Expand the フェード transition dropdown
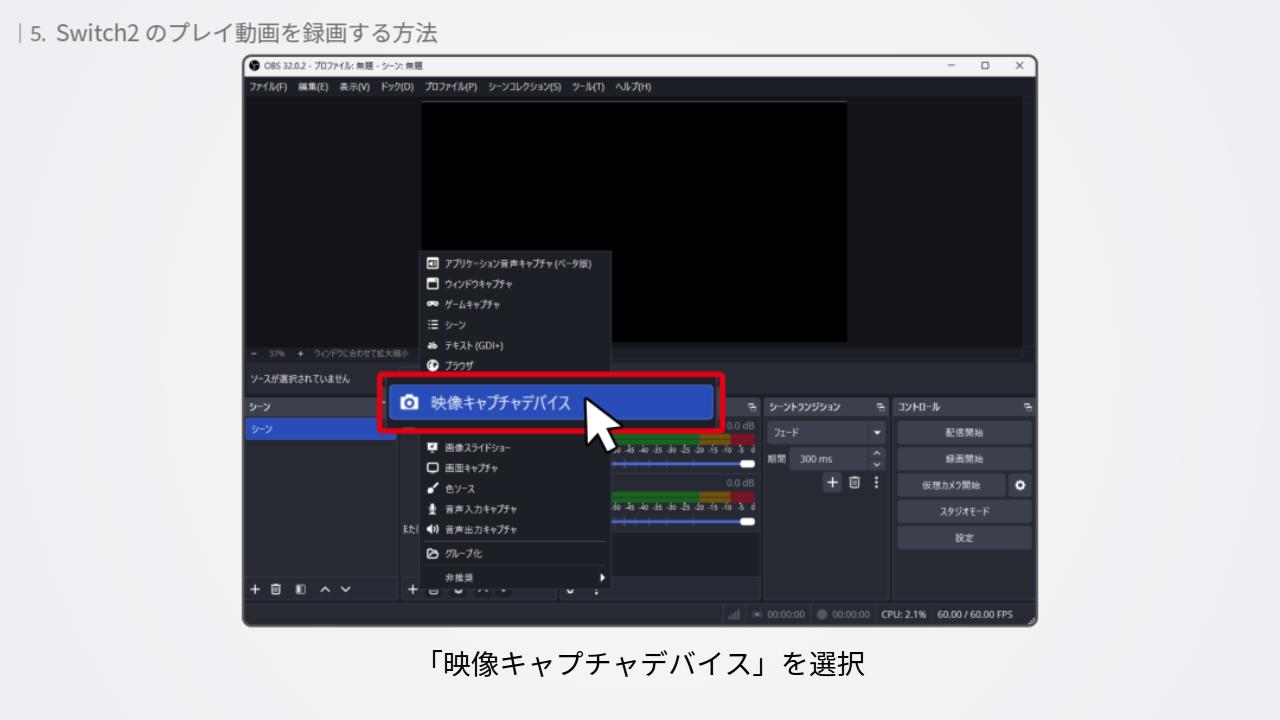 pyautogui.click(x=877, y=433)
